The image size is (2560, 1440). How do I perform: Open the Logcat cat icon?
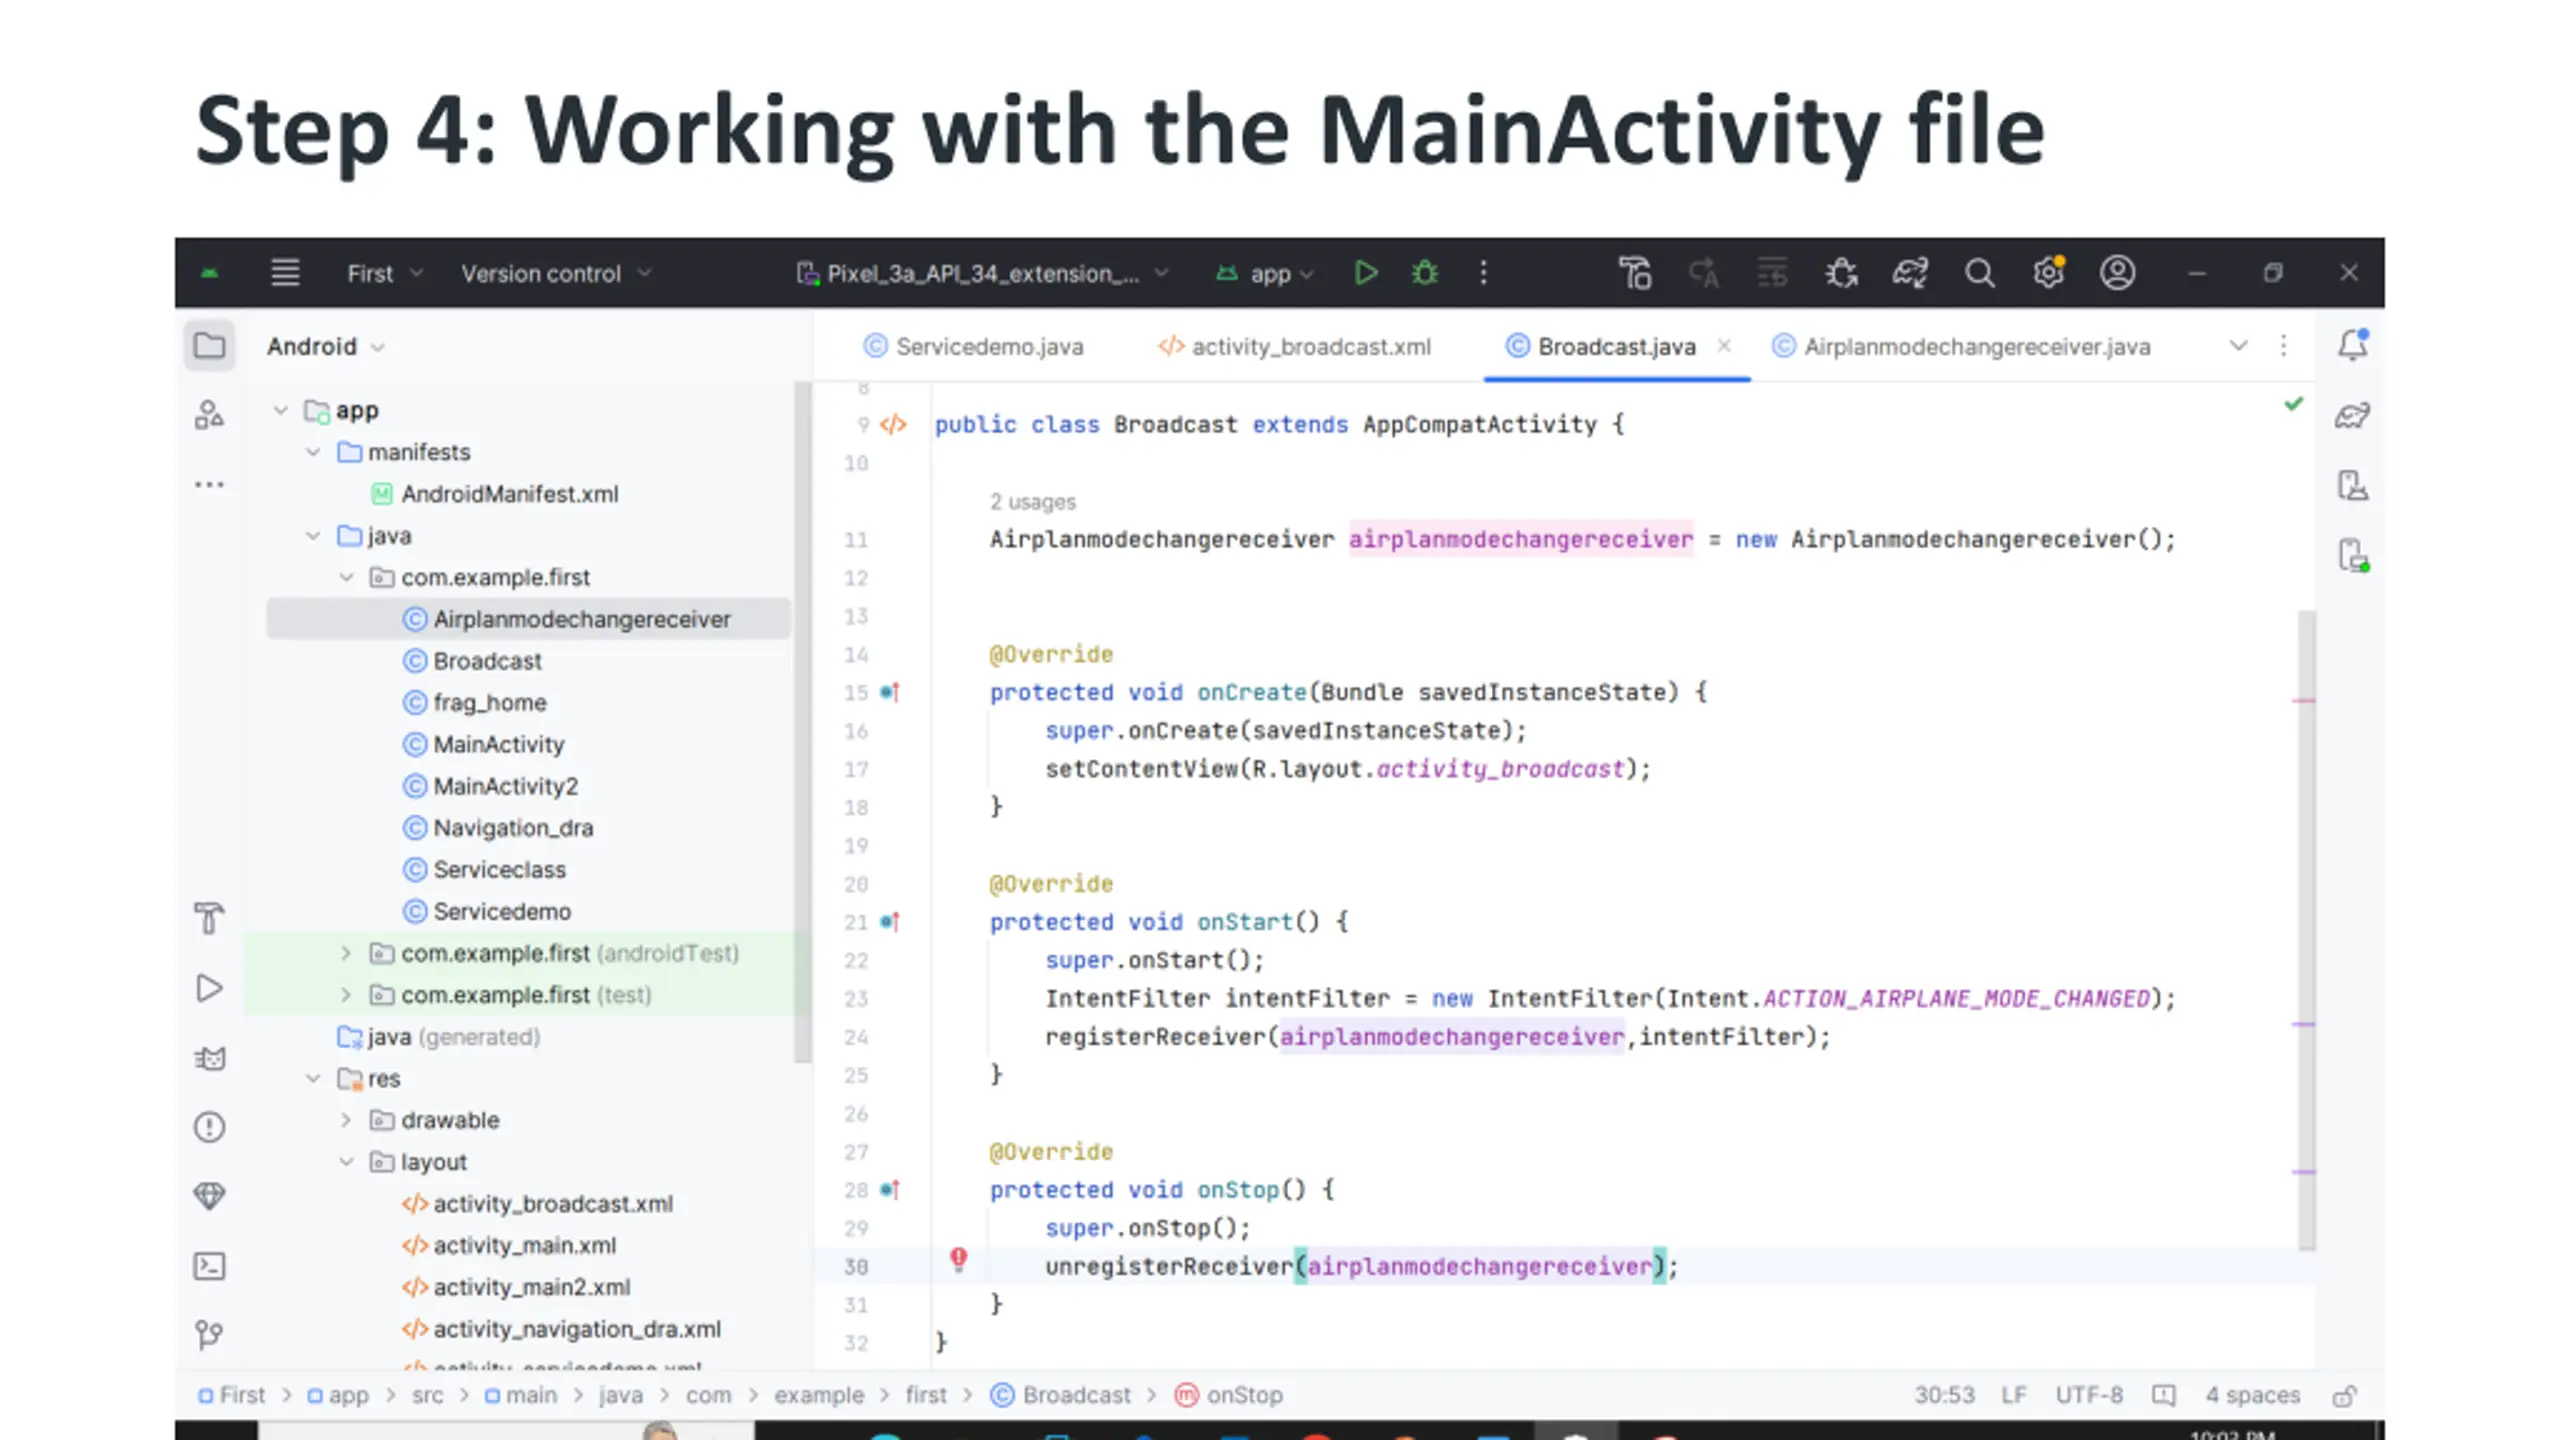click(x=209, y=1058)
